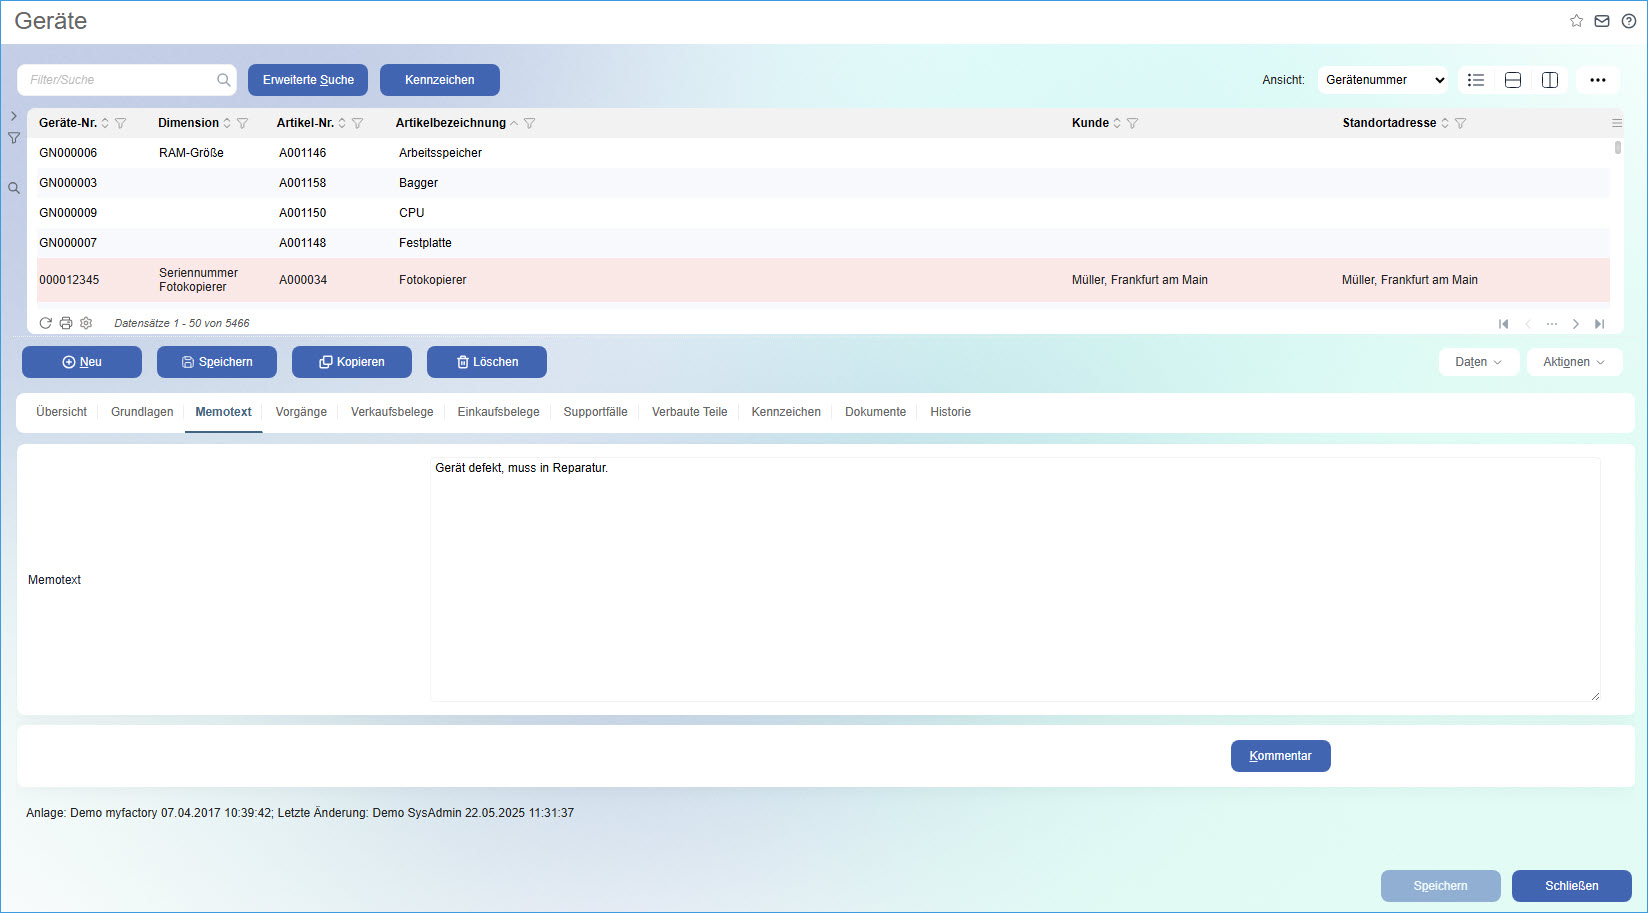
Task: Click into the Filter/Suche input field
Action: [120, 80]
